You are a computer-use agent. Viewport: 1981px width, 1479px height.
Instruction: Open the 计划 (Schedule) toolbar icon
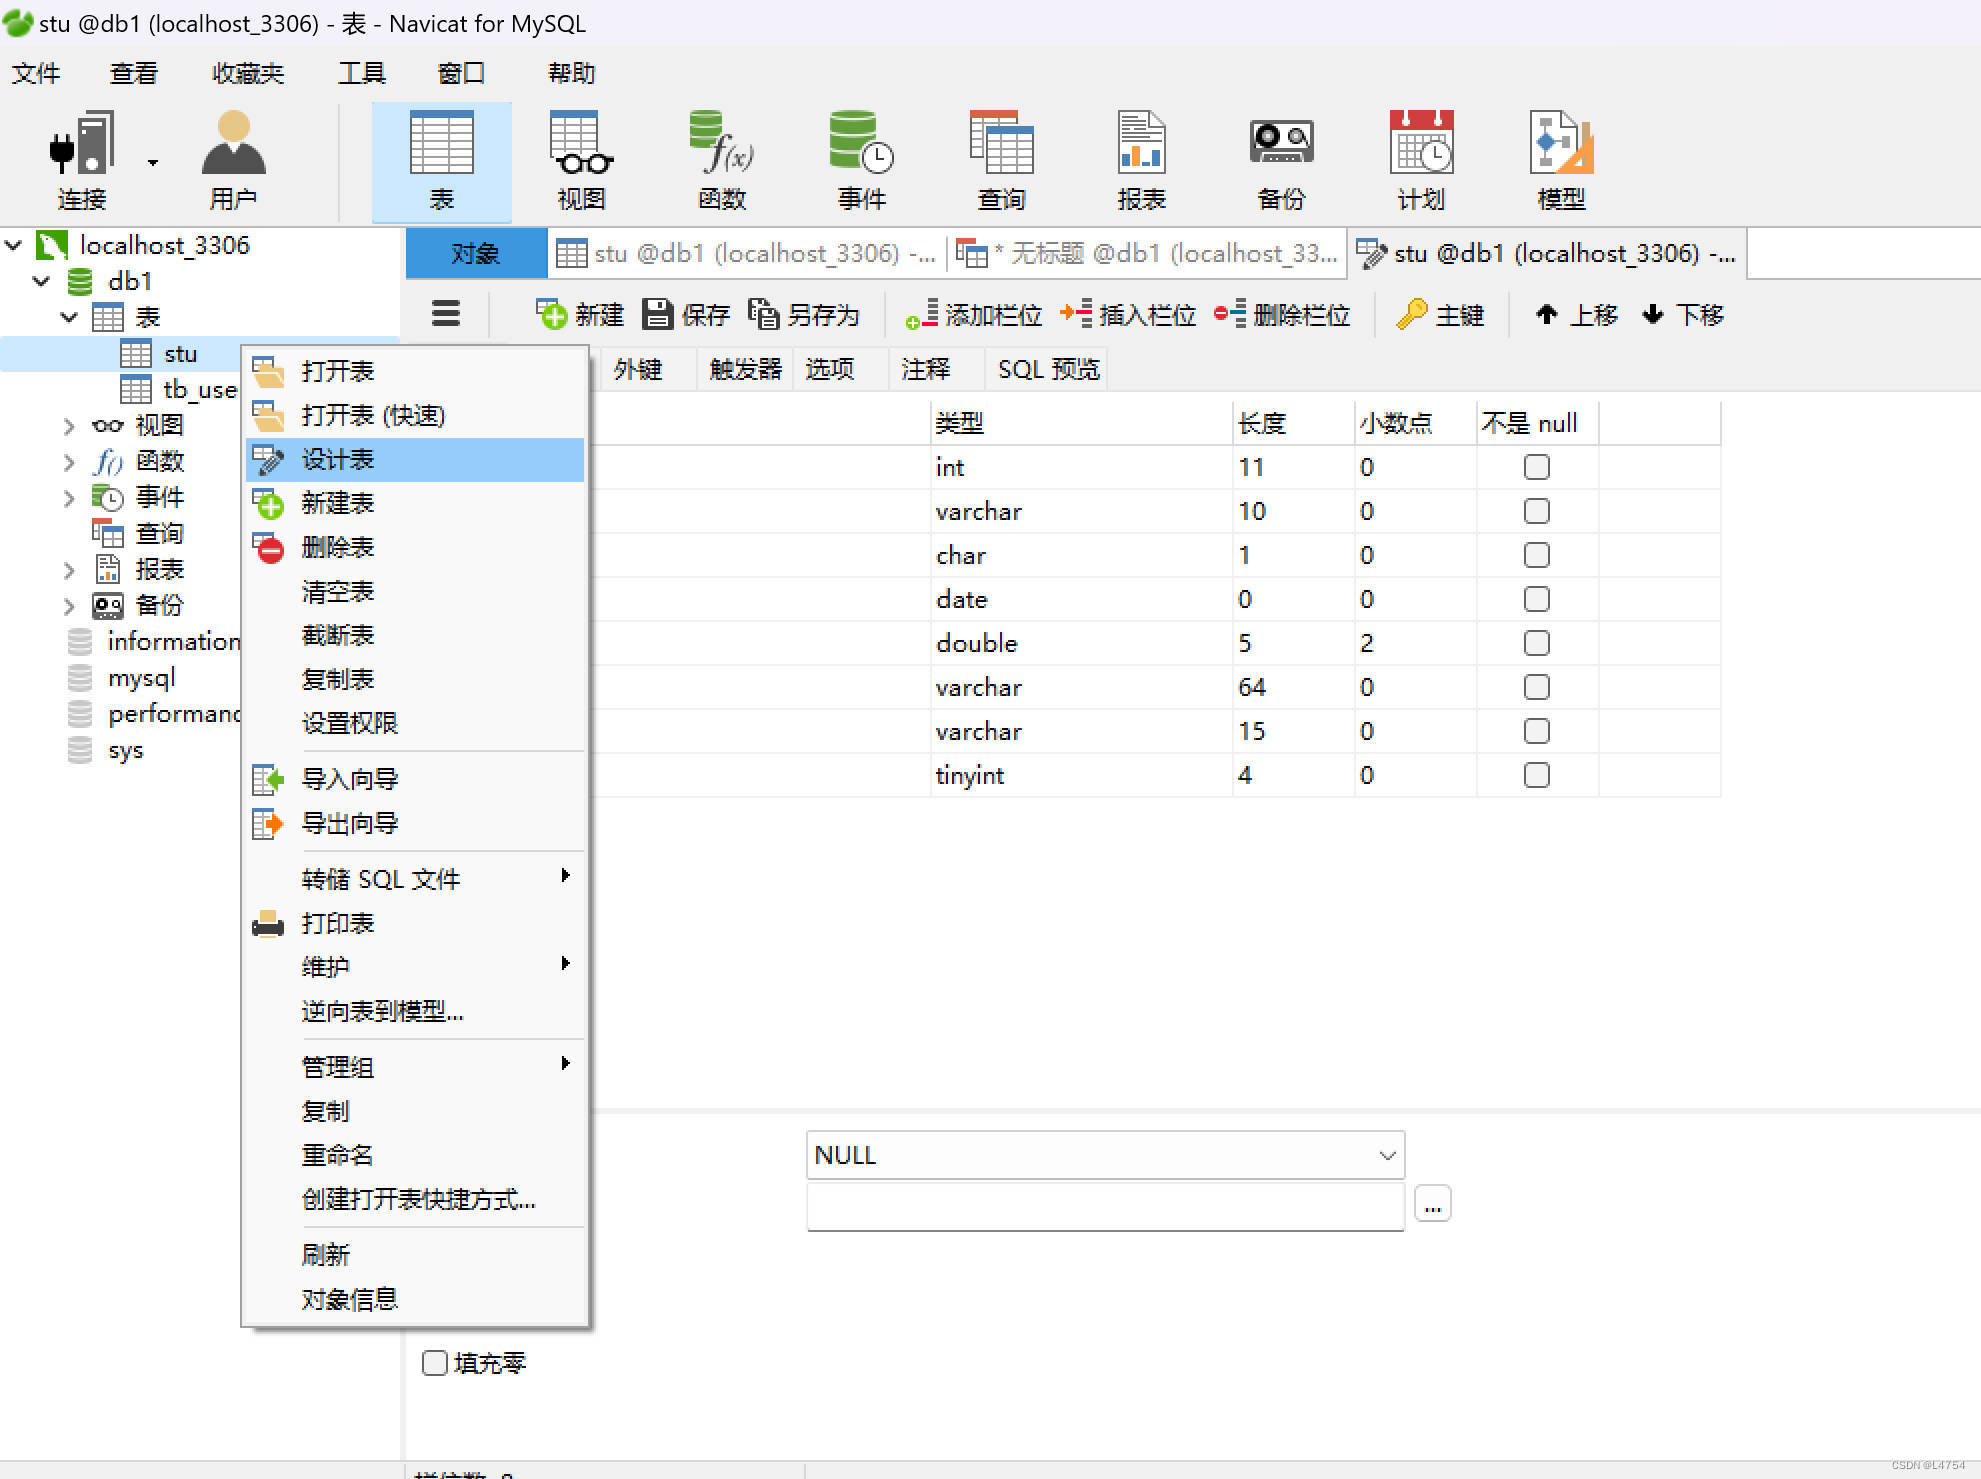1421,160
